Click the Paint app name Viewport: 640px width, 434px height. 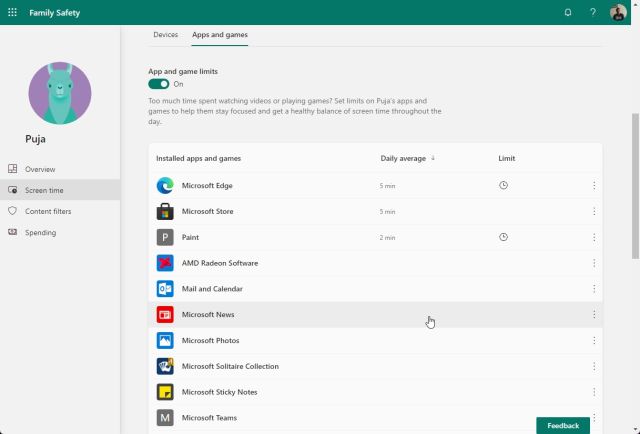pyautogui.click(x=190, y=237)
